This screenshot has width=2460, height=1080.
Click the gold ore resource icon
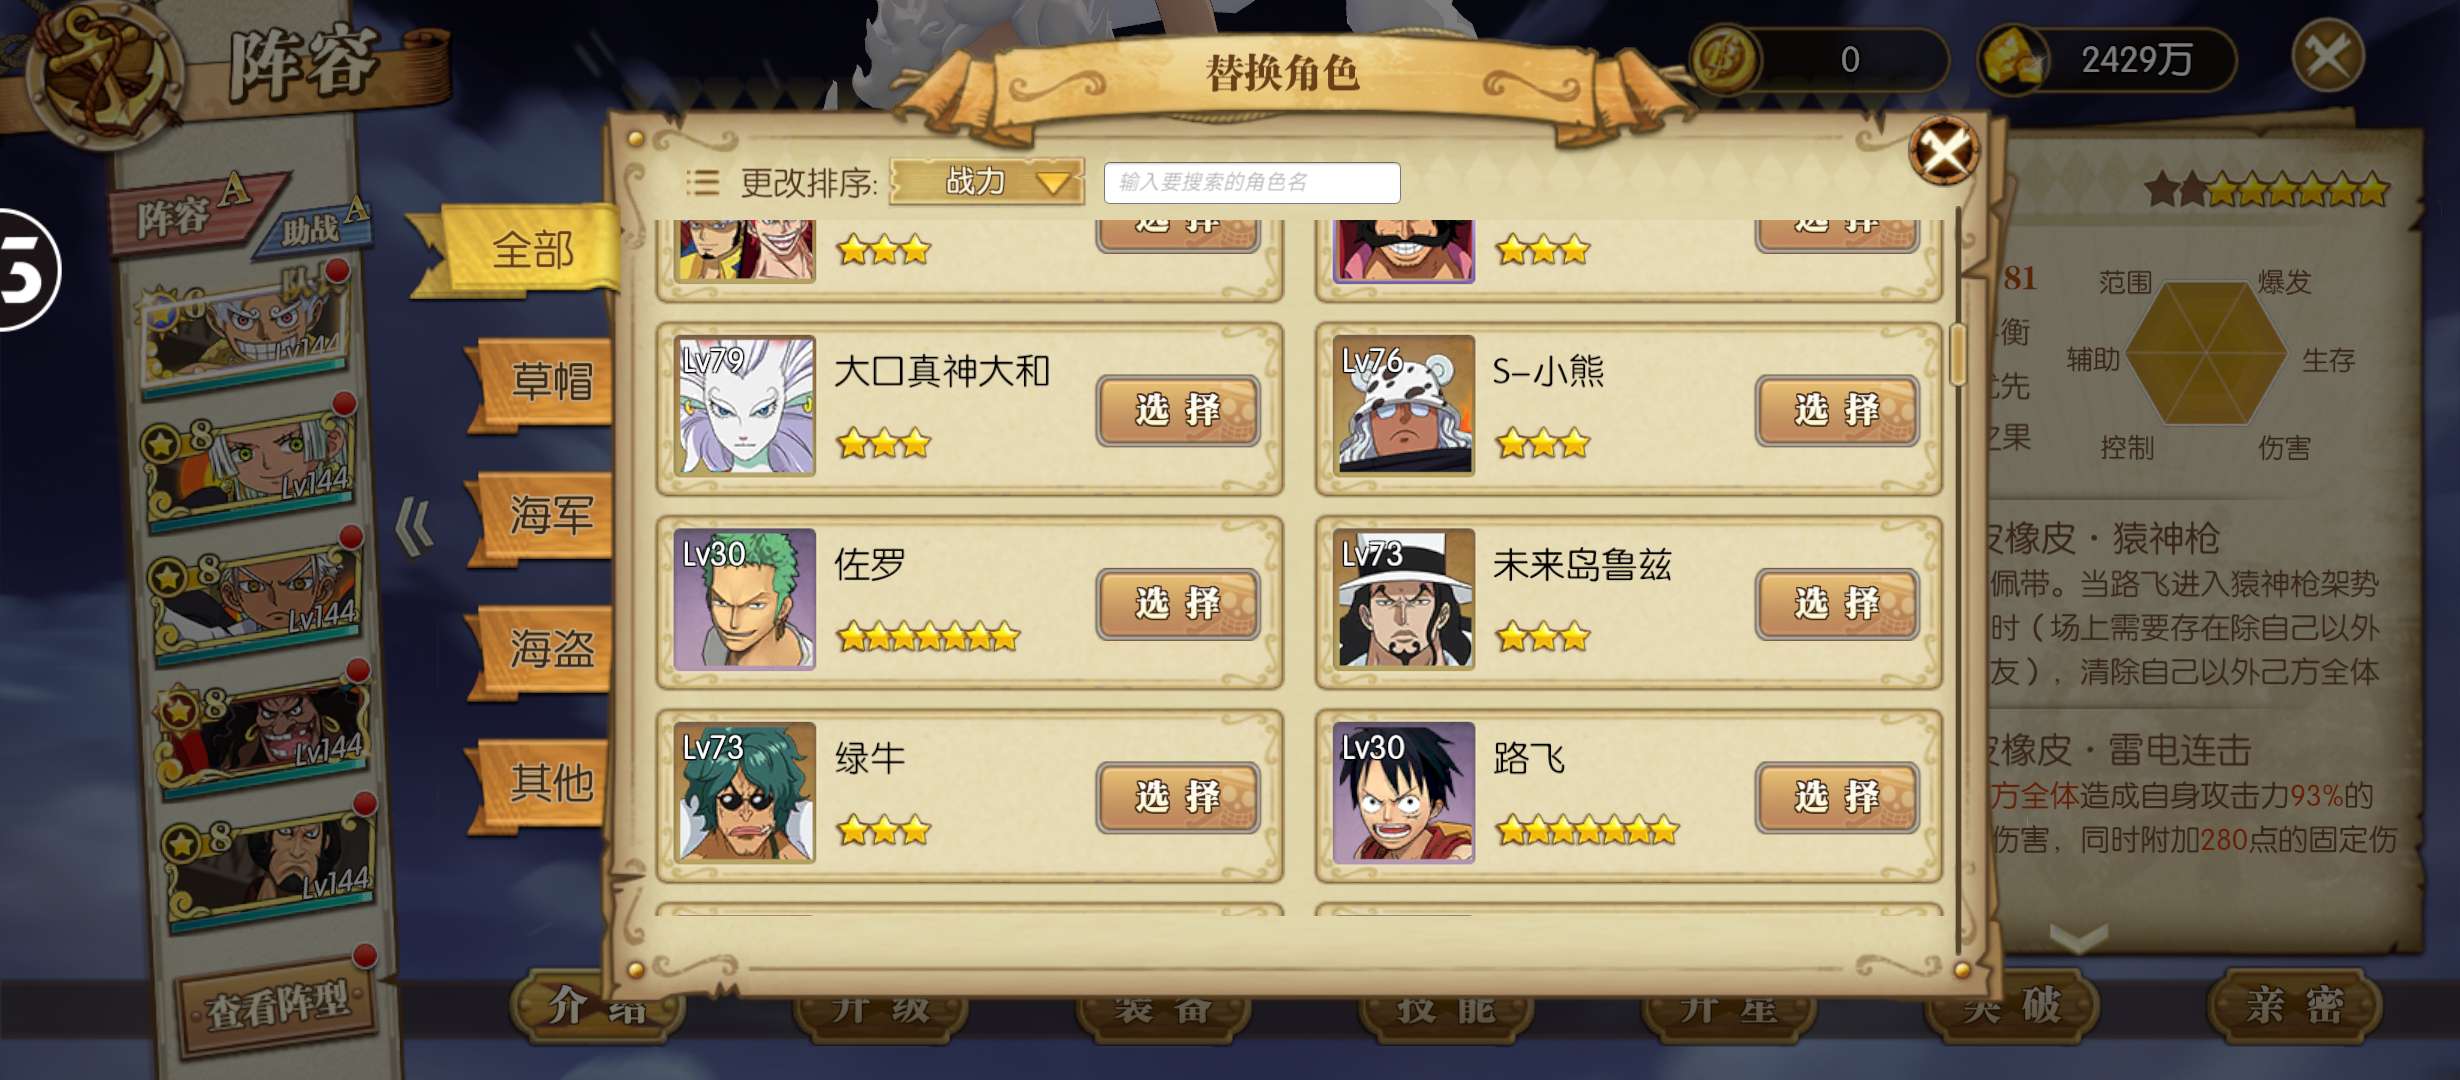(x=2013, y=60)
